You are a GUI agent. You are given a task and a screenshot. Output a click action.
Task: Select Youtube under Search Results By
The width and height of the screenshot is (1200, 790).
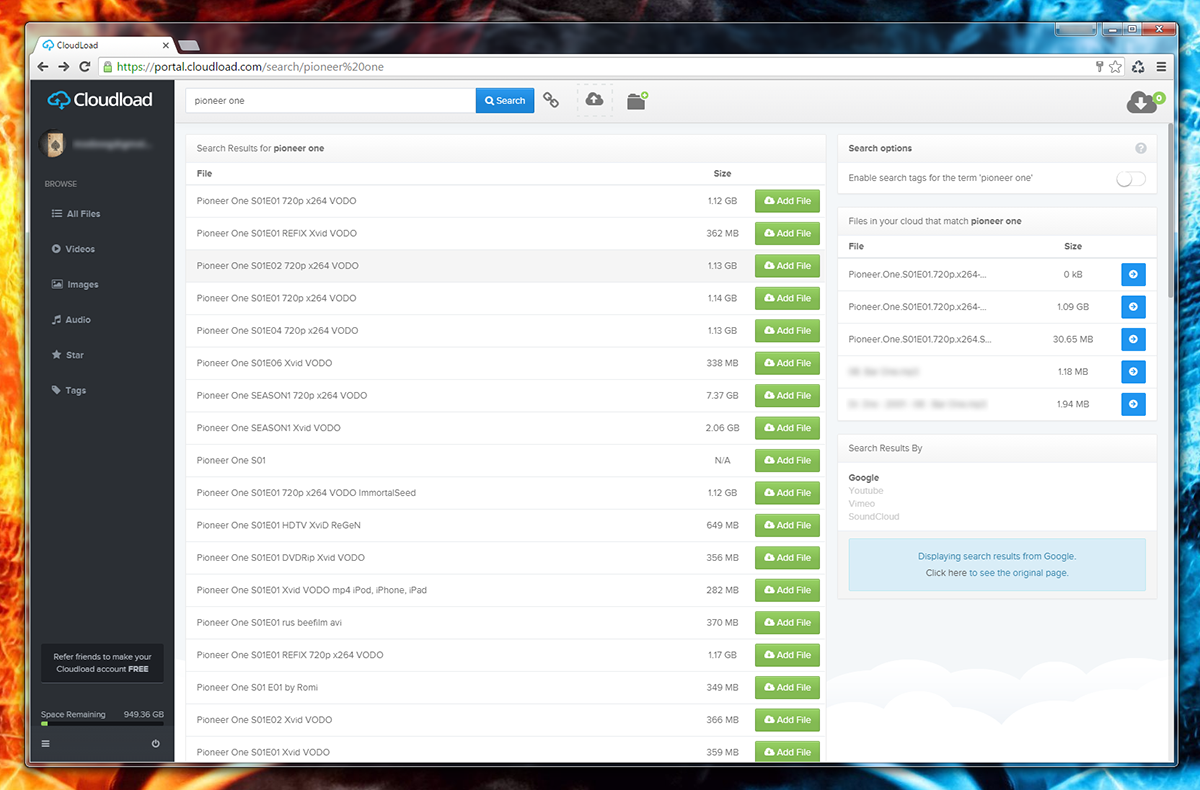866,491
